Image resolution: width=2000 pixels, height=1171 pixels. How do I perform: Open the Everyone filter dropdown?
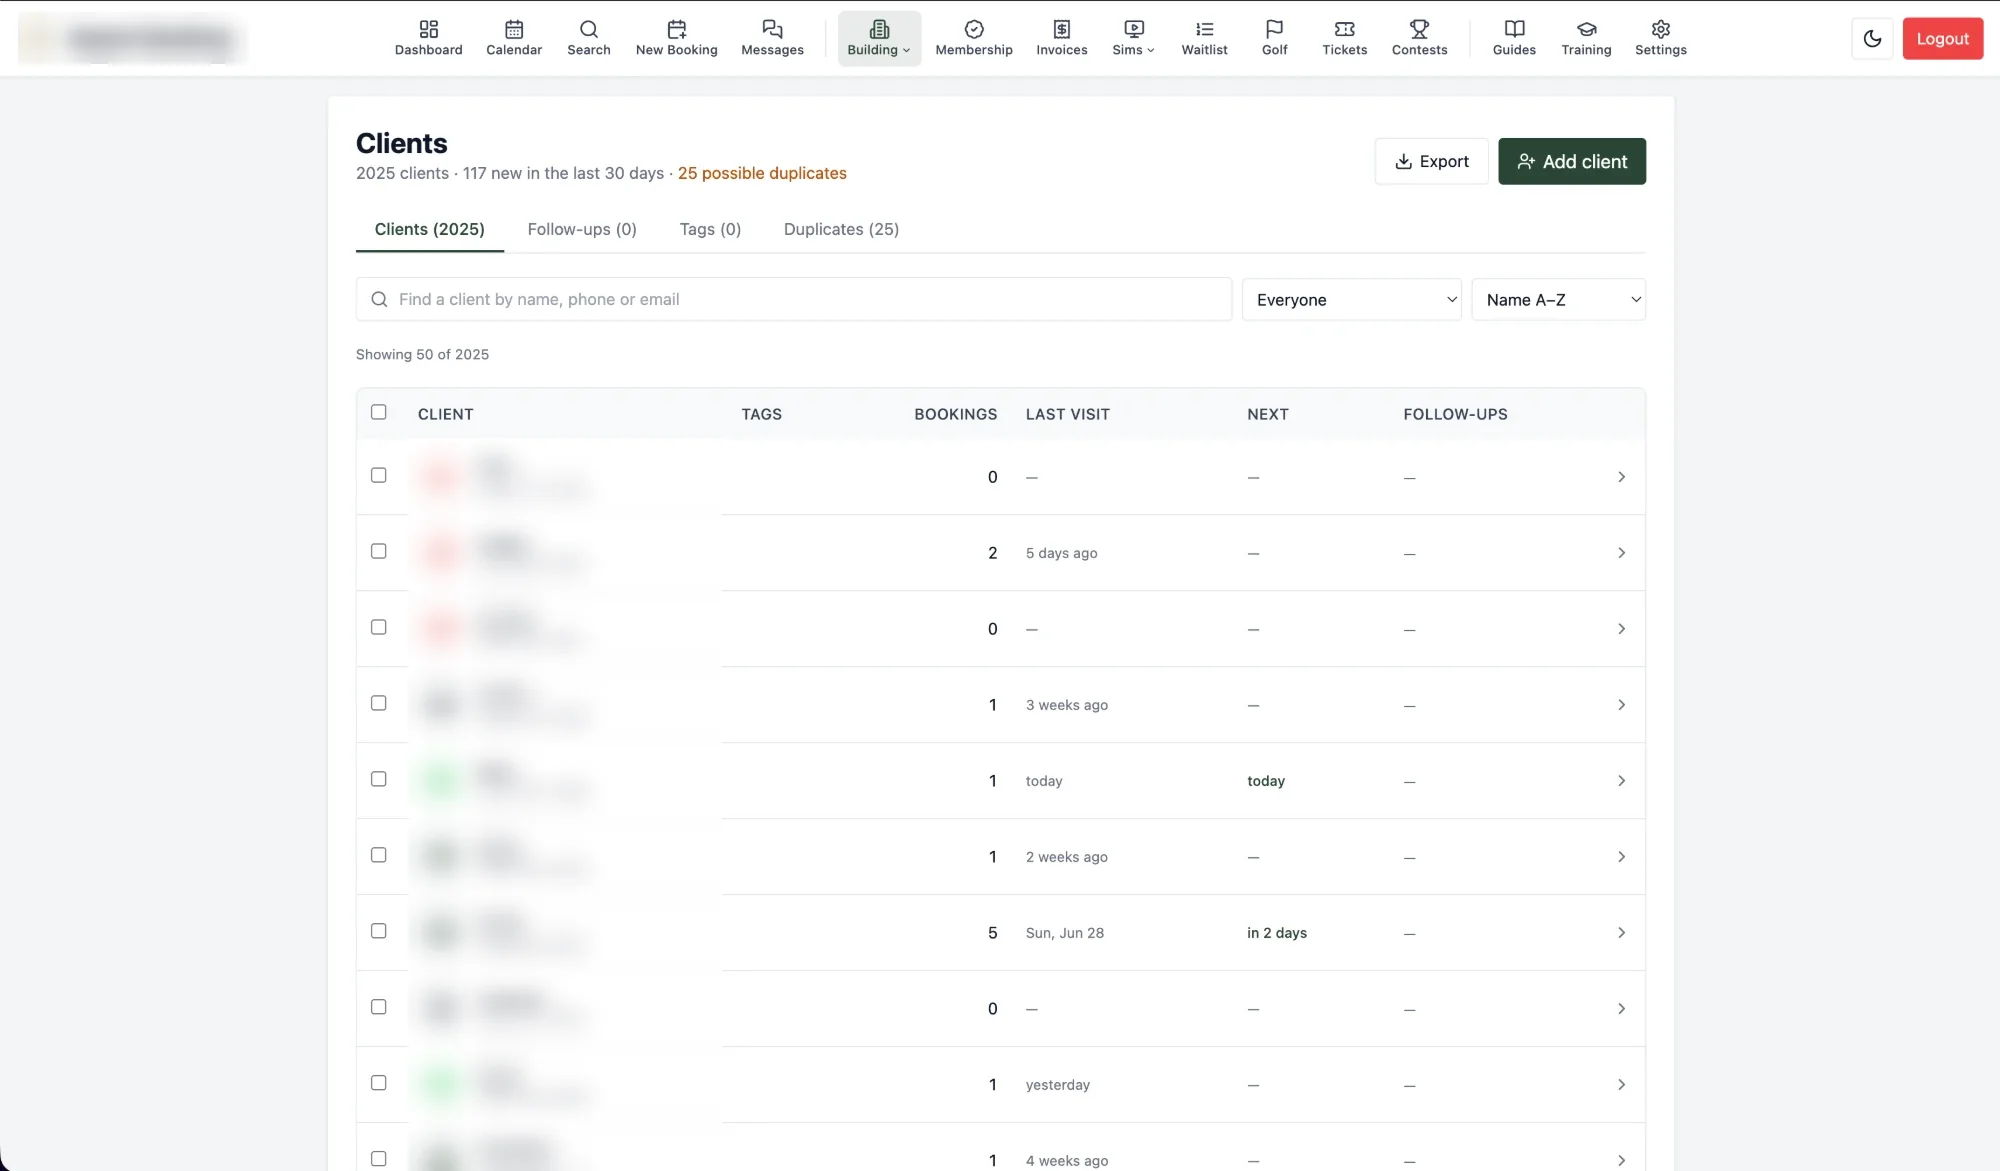pyautogui.click(x=1351, y=299)
